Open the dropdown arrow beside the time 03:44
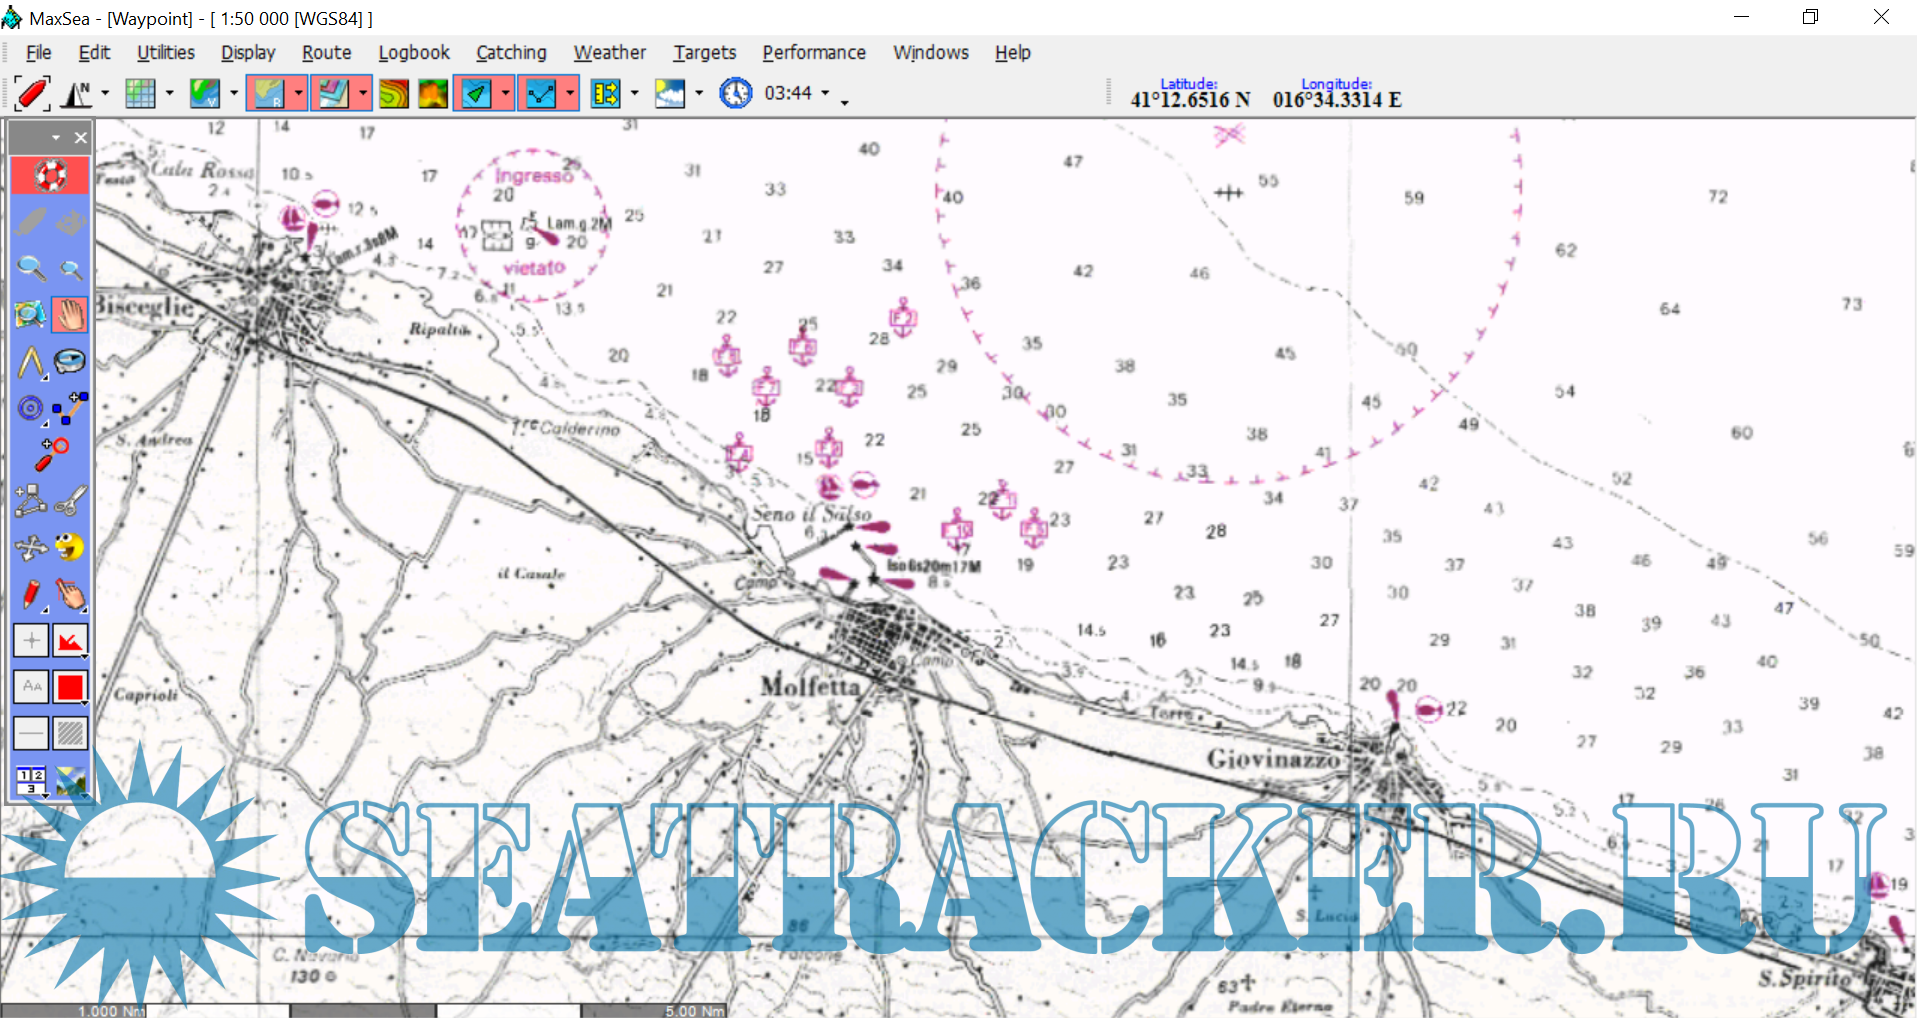The height and width of the screenshot is (1018, 1917). (825, 93)
